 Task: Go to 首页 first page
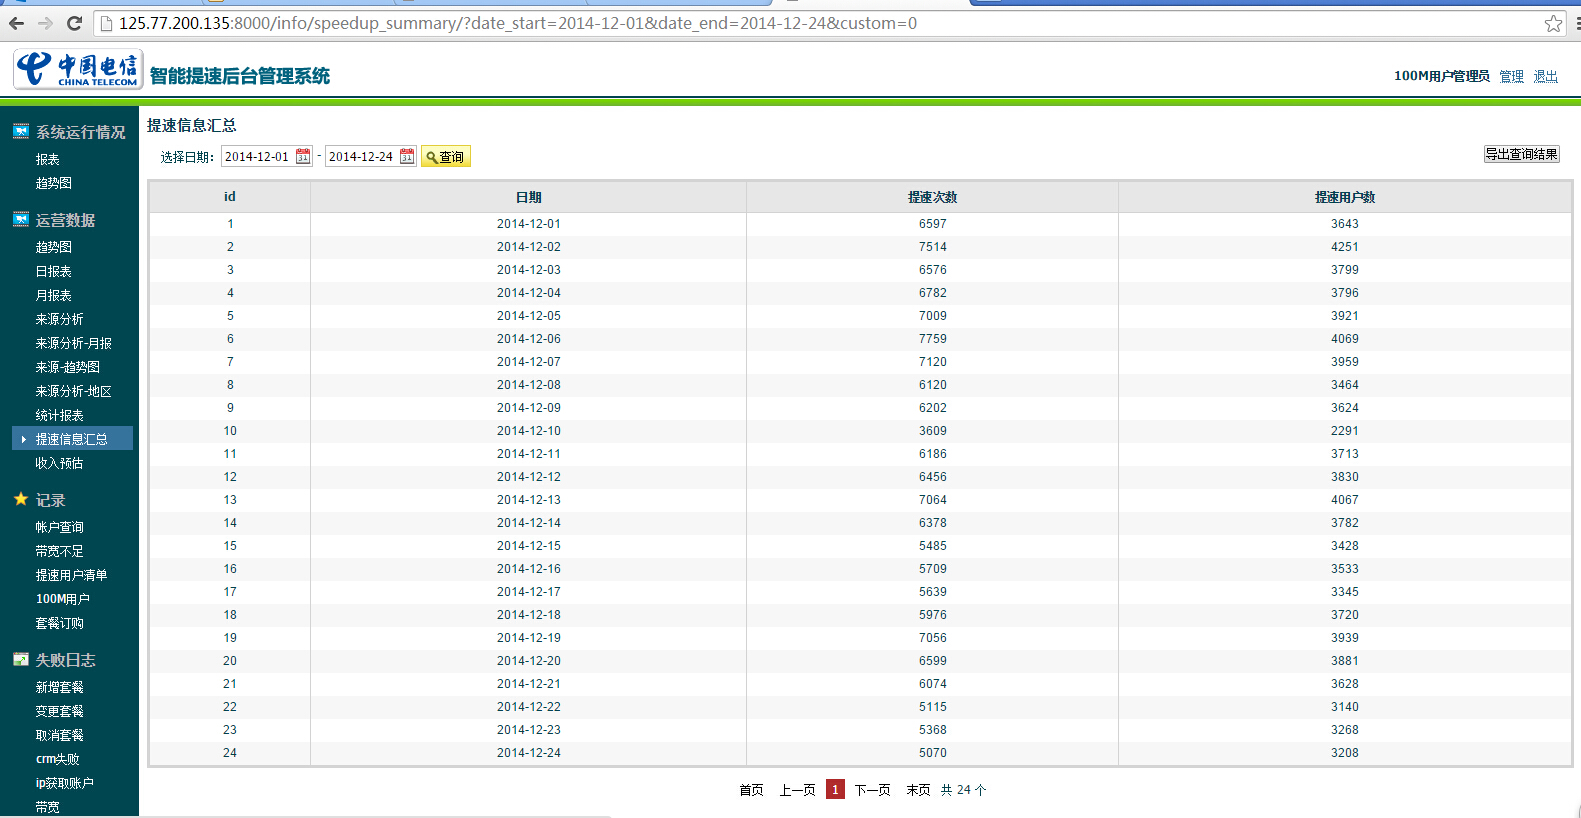751,790
